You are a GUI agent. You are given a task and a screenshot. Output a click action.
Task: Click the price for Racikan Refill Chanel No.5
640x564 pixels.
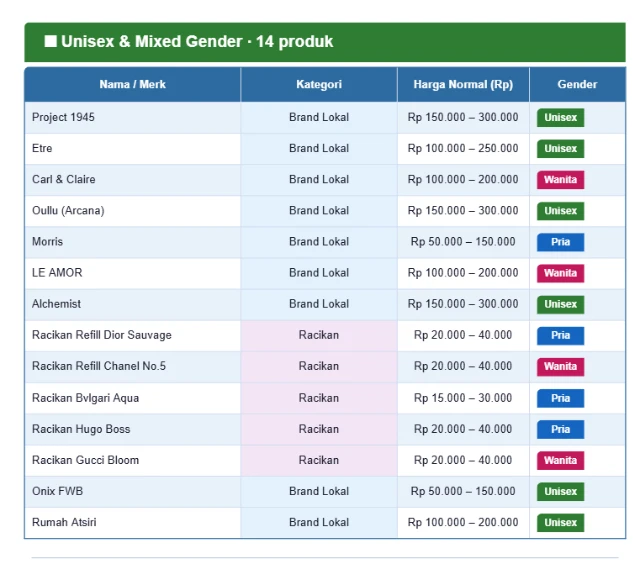(x=463, y=366)
